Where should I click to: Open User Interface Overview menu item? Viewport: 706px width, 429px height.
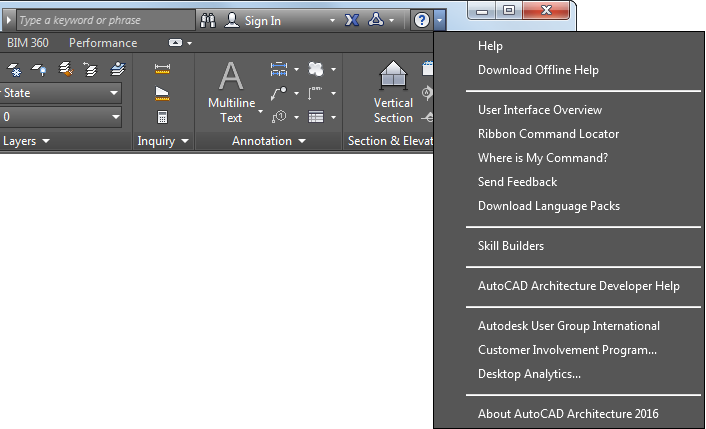[x=540, y=110]
